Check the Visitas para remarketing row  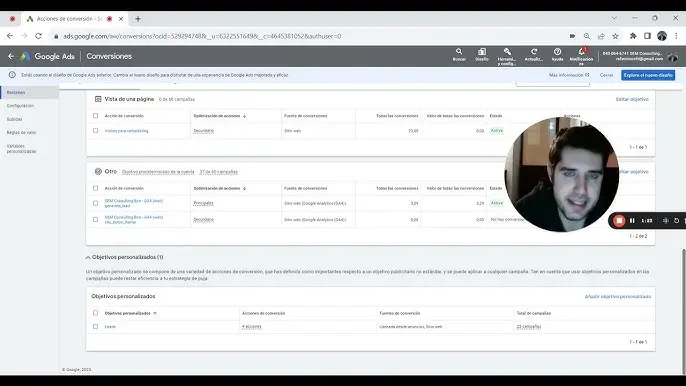[x=95, y=131]
